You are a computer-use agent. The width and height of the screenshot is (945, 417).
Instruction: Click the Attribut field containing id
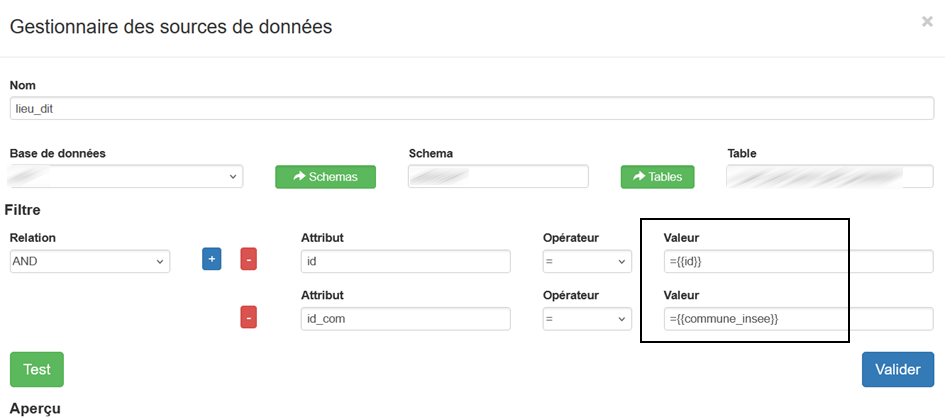(405, 261)
